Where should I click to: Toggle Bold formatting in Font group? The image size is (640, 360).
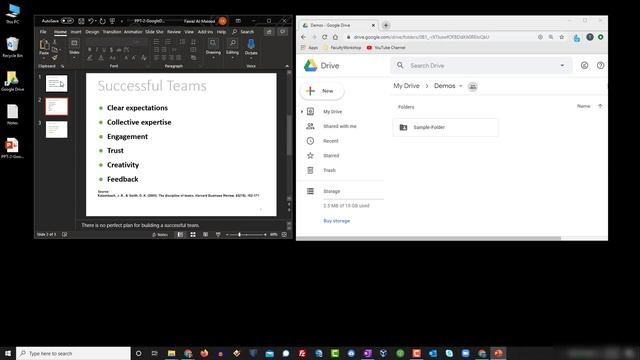(89, 50)
